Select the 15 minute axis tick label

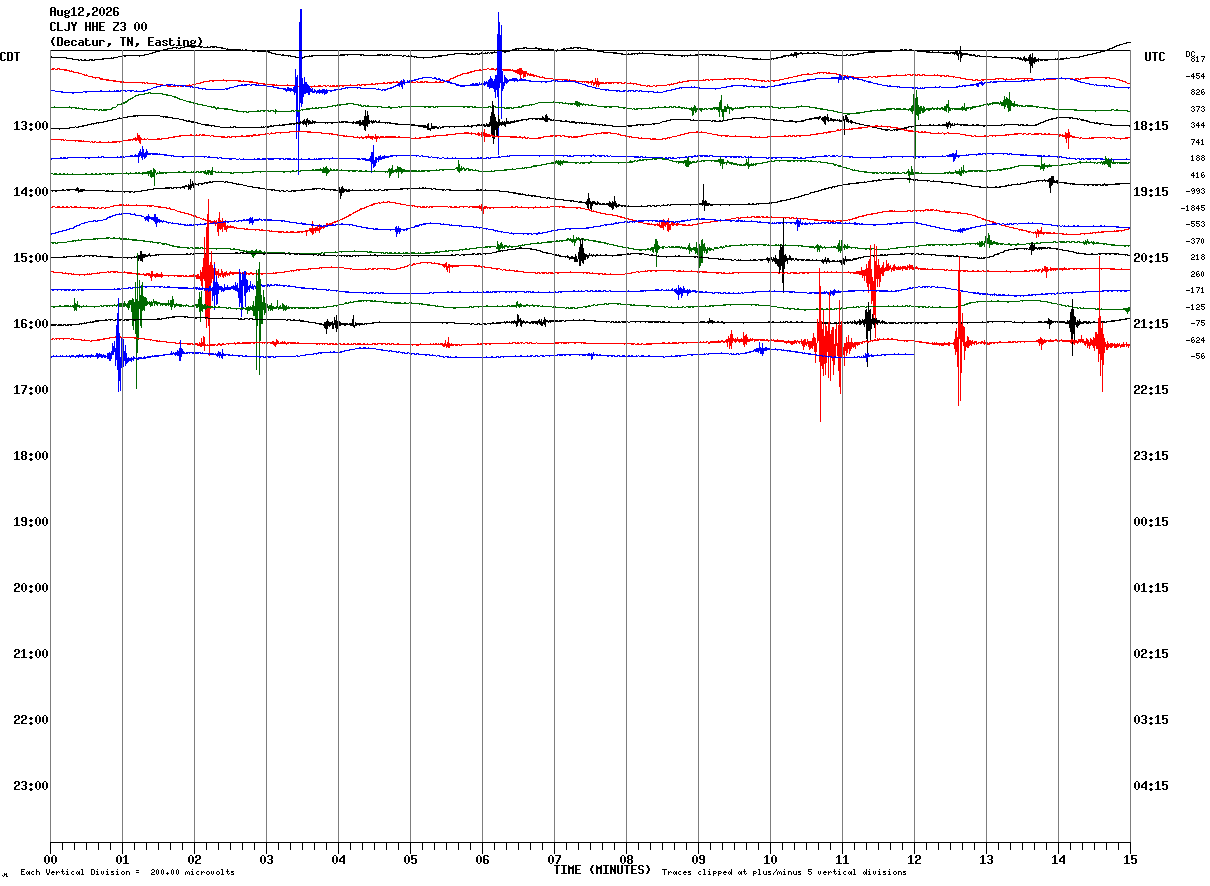tap(1130, 859)
